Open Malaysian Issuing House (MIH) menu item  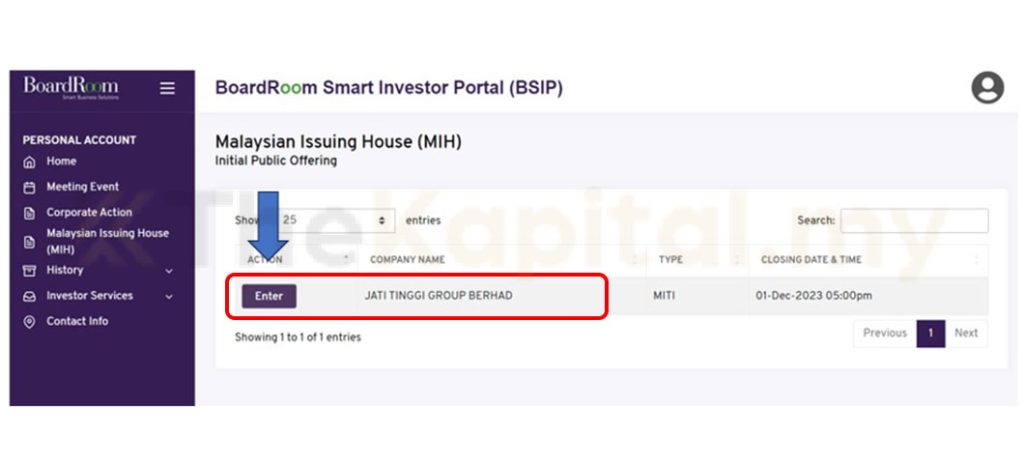[107, 241]
